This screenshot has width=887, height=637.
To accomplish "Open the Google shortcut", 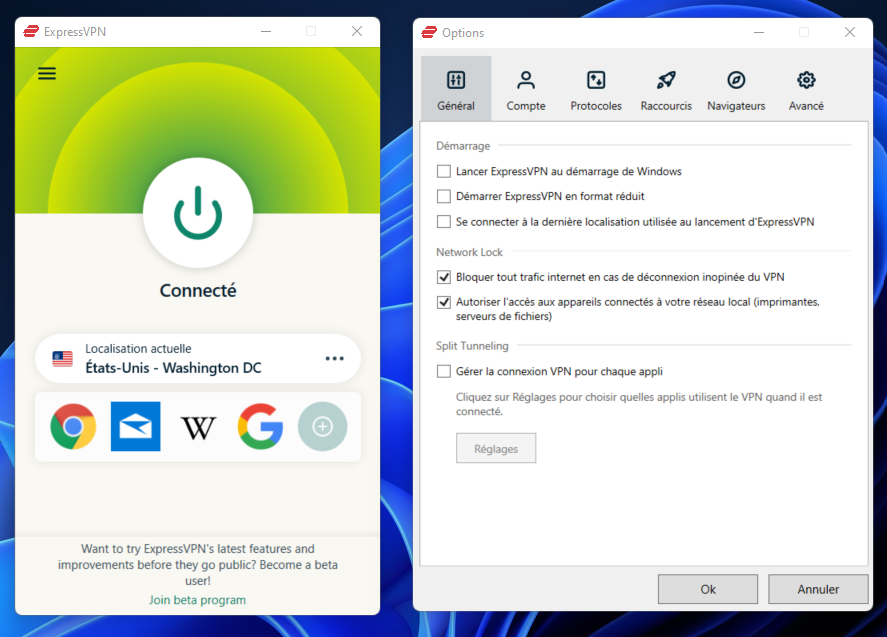I will click(260, 427).
